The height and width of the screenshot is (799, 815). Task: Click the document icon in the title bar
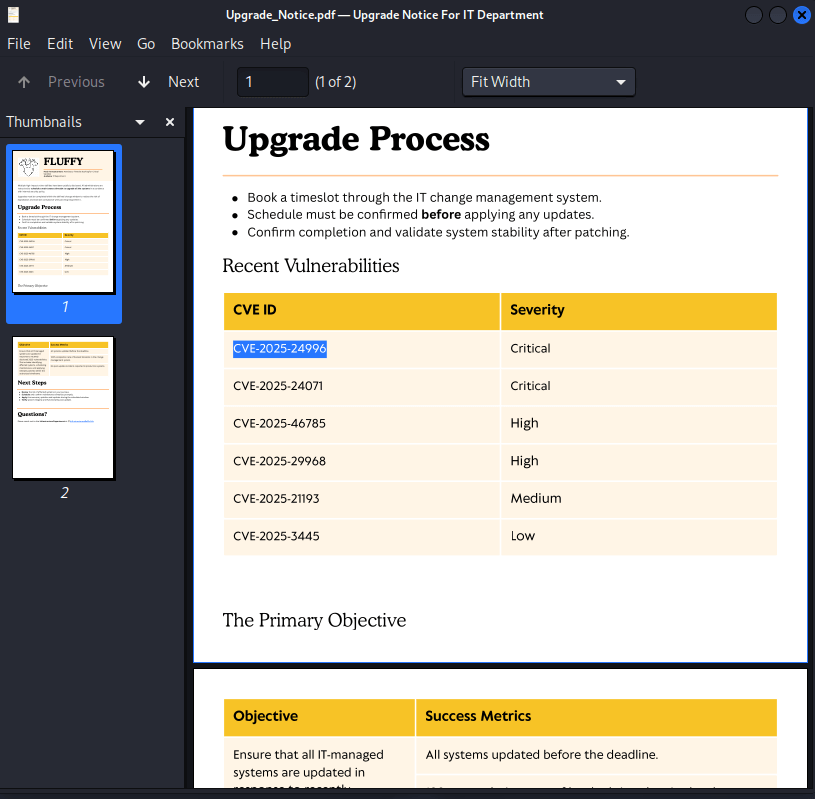click(x=14, y=15)
